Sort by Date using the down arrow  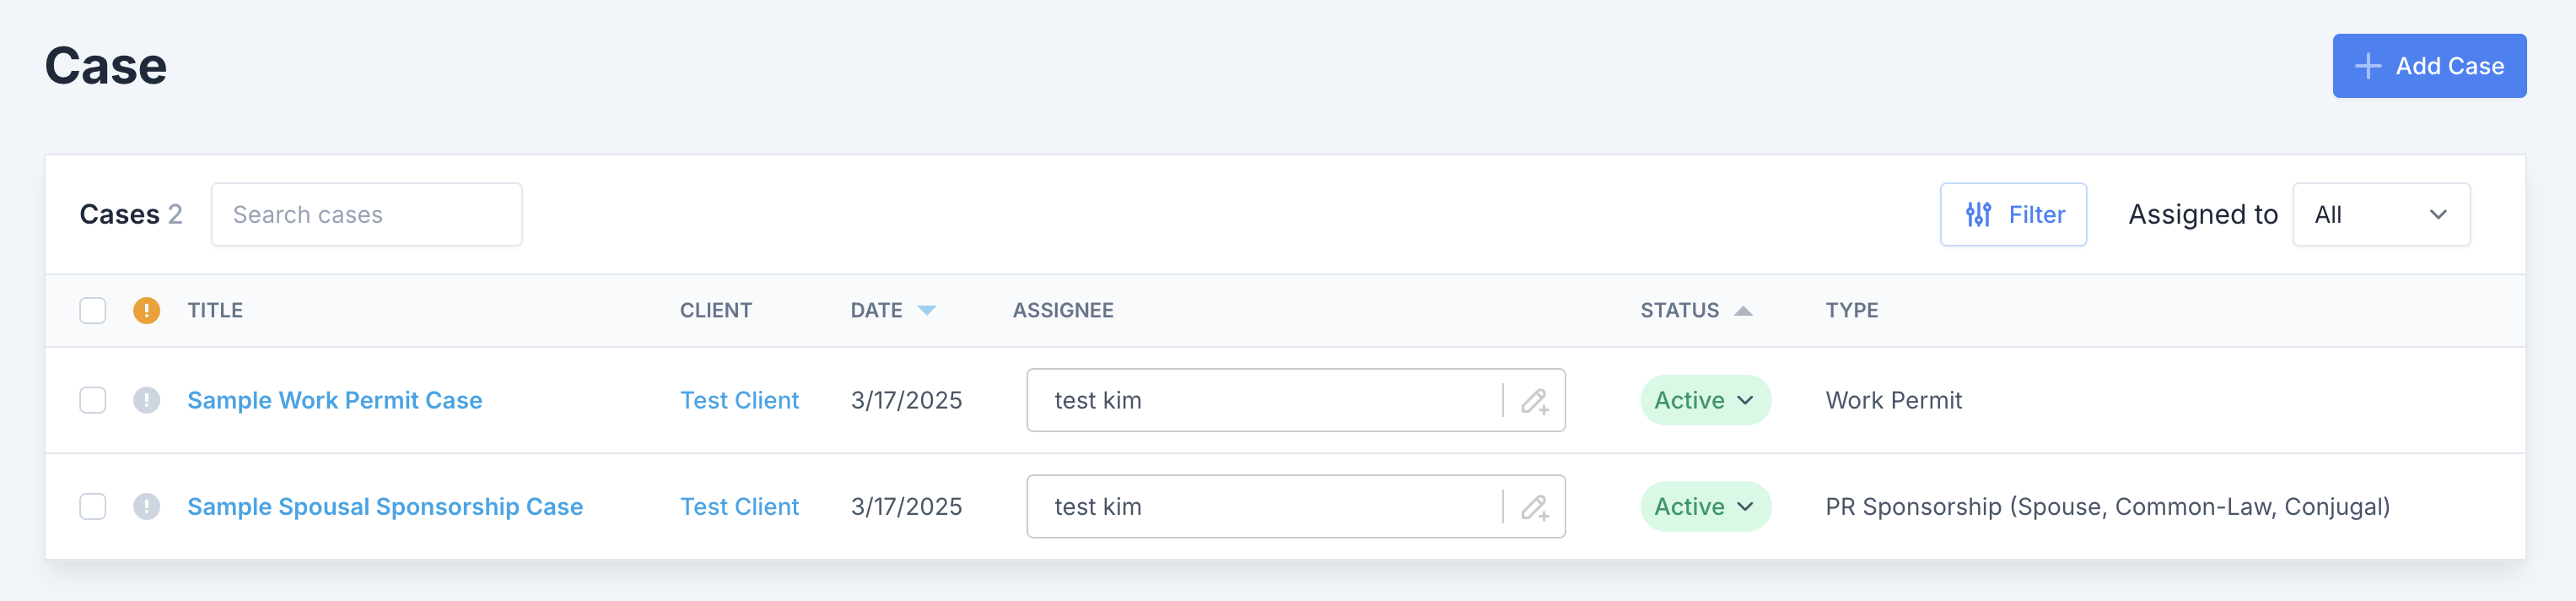click(x=927, y=311)
